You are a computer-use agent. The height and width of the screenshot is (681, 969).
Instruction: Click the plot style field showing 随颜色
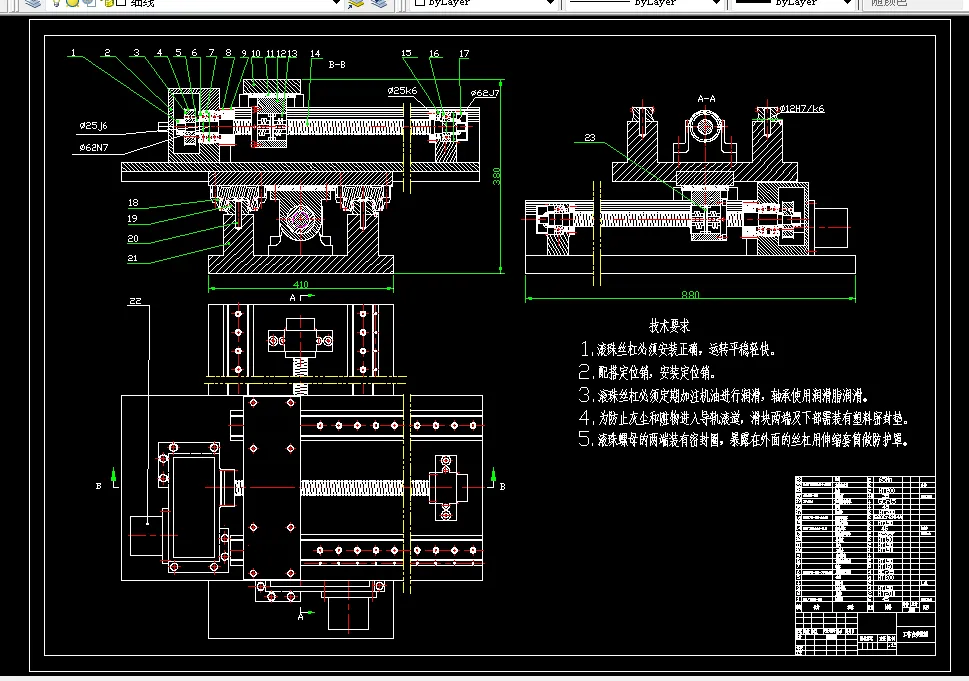(x=889, y=4)
